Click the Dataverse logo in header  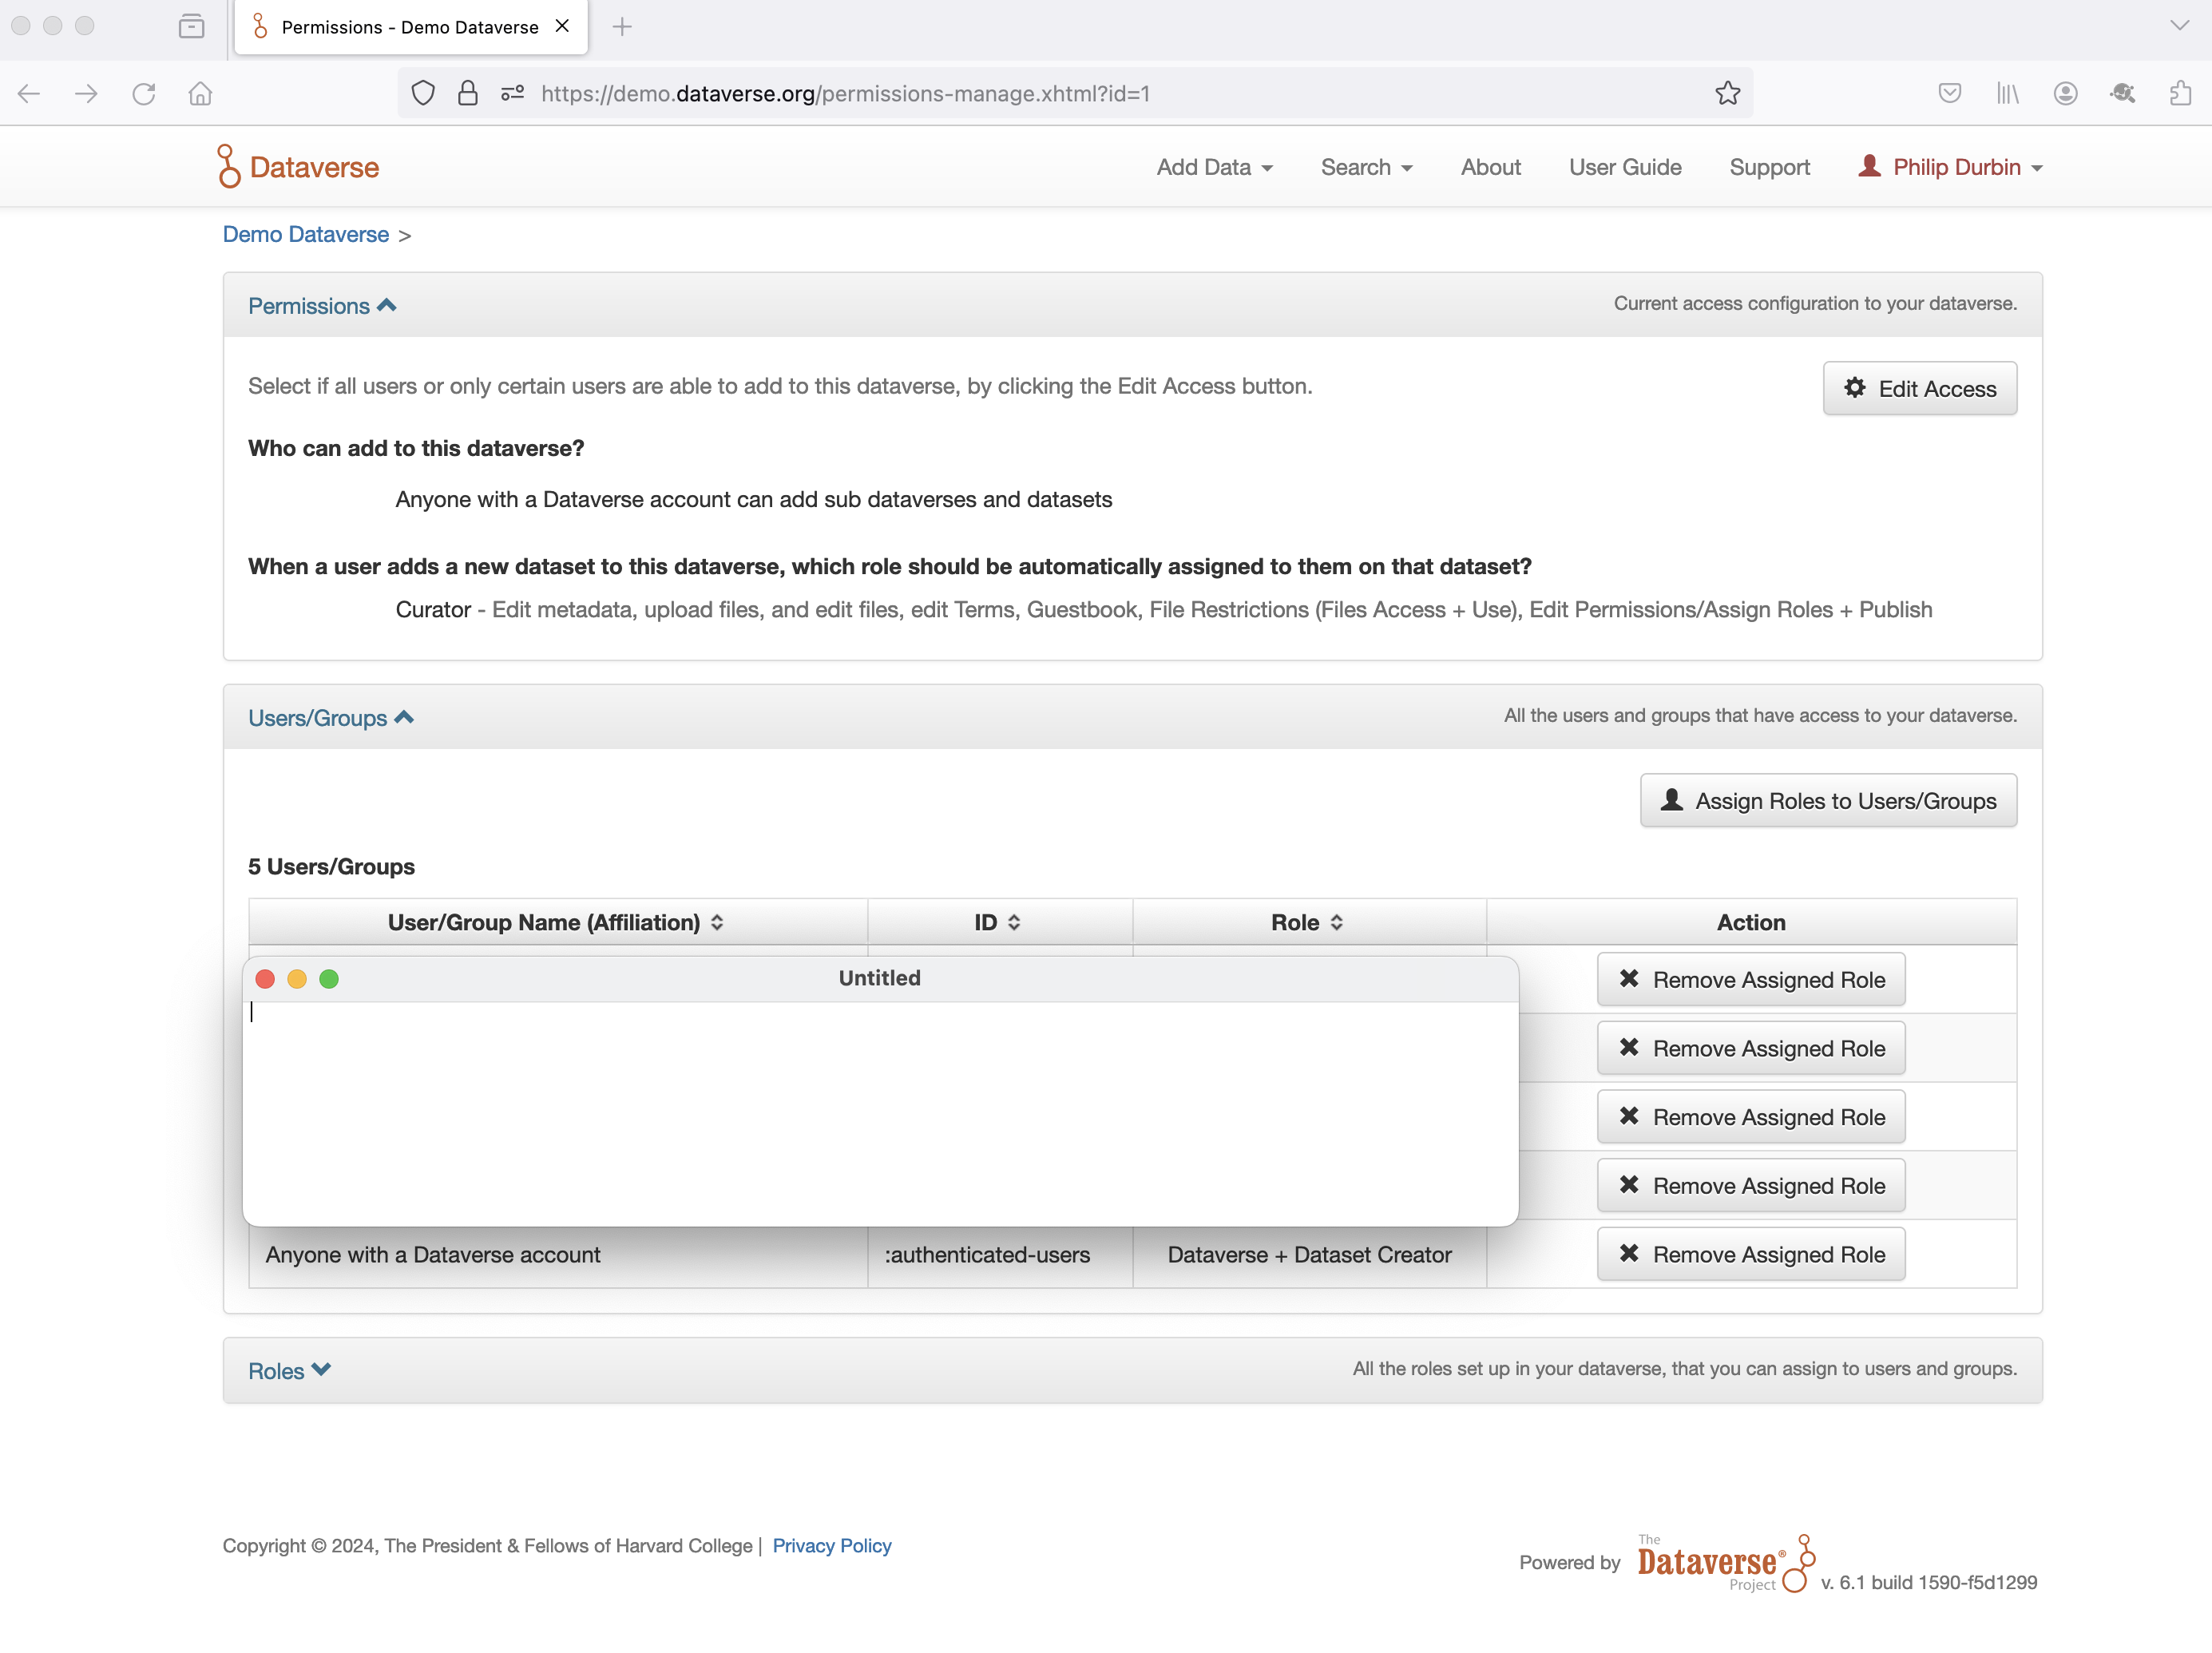298,167
